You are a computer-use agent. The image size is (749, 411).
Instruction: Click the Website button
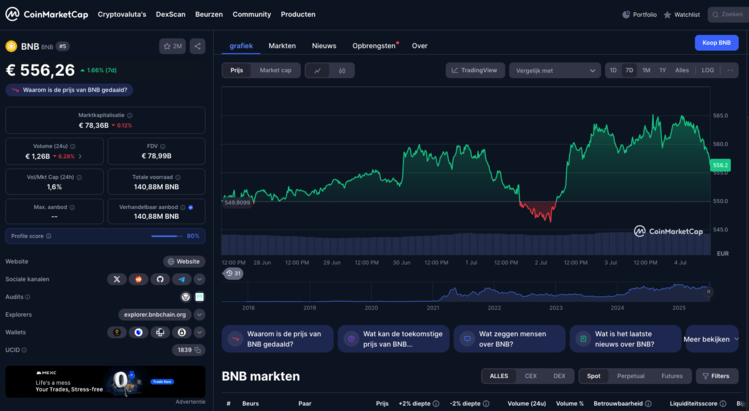tap(184, 261)
